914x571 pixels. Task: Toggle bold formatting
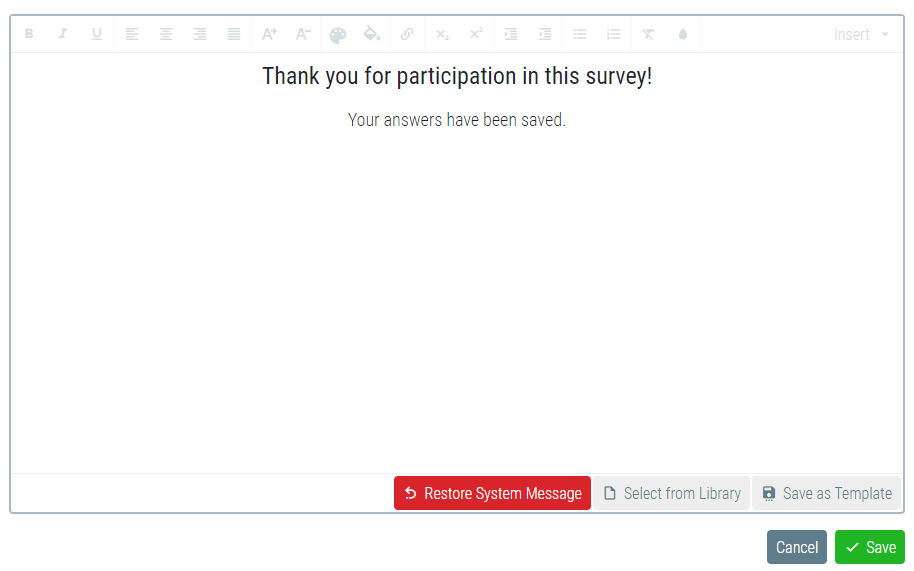click(x=29, y=34)
